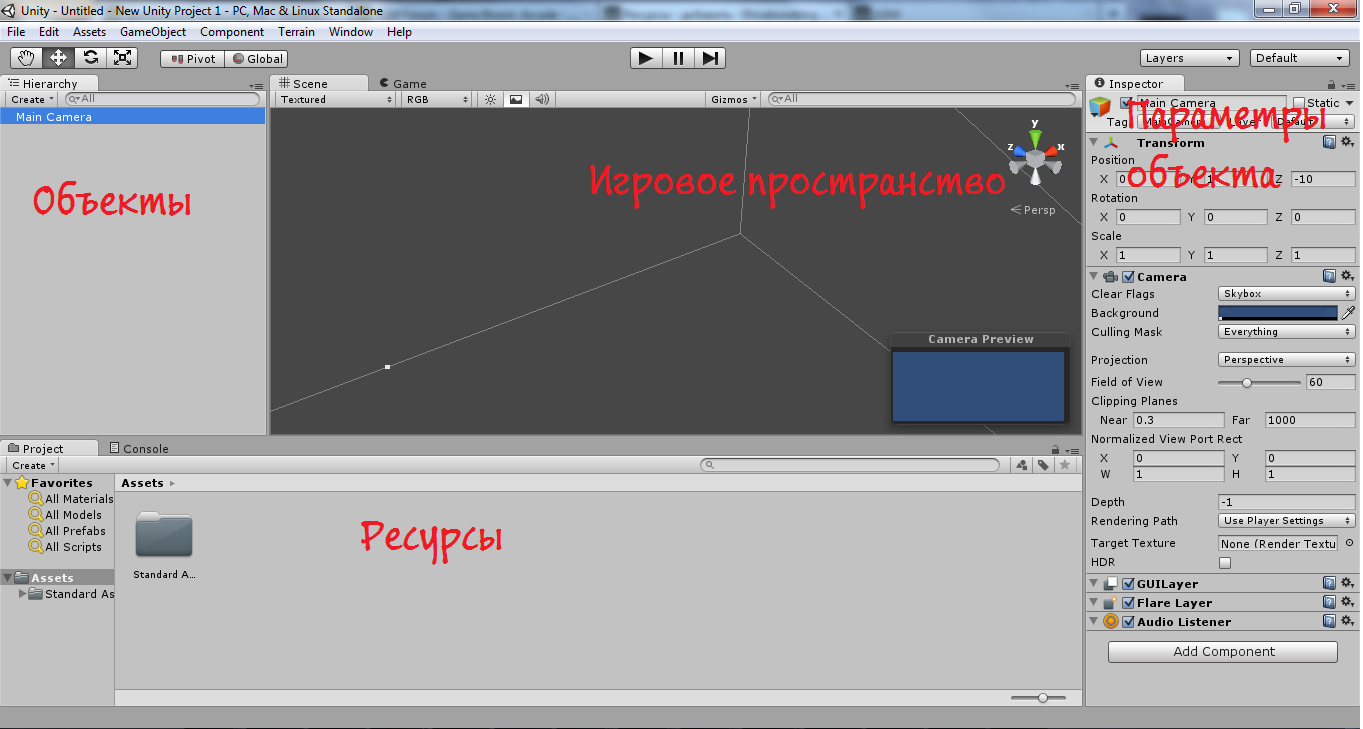Select the Hand tool in the toolbar
The width and height of the screenshot is (1363, 729).
pos(26,58)
